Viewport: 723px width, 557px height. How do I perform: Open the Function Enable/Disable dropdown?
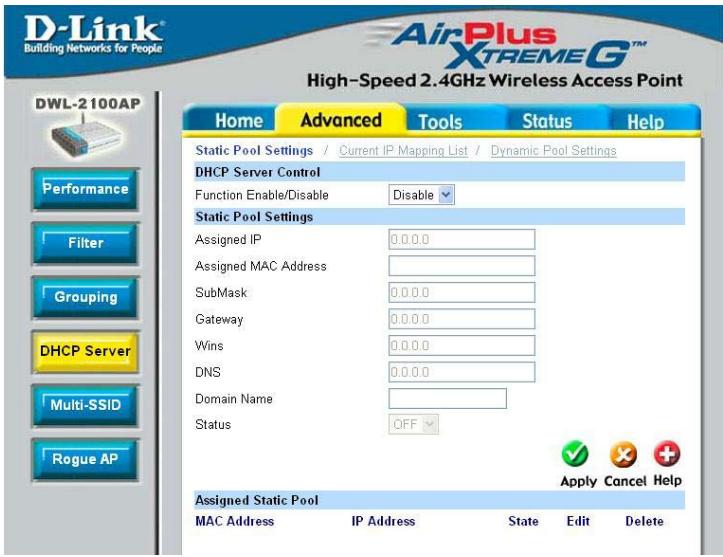click(421, 195)
